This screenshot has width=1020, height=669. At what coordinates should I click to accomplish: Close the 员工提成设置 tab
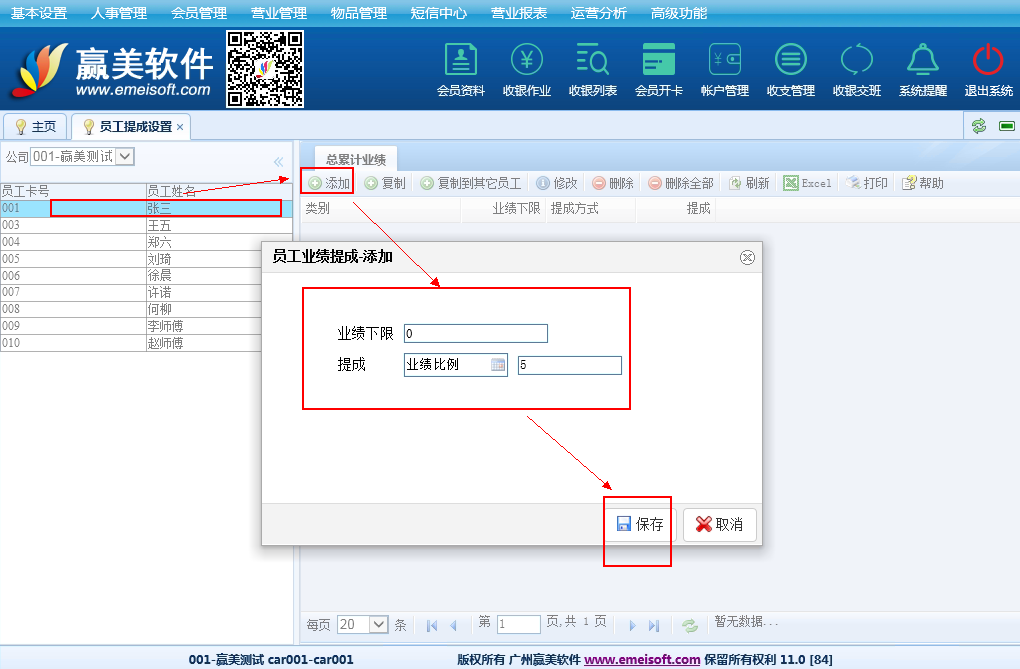pyautogui.click(x=180, y=127)
